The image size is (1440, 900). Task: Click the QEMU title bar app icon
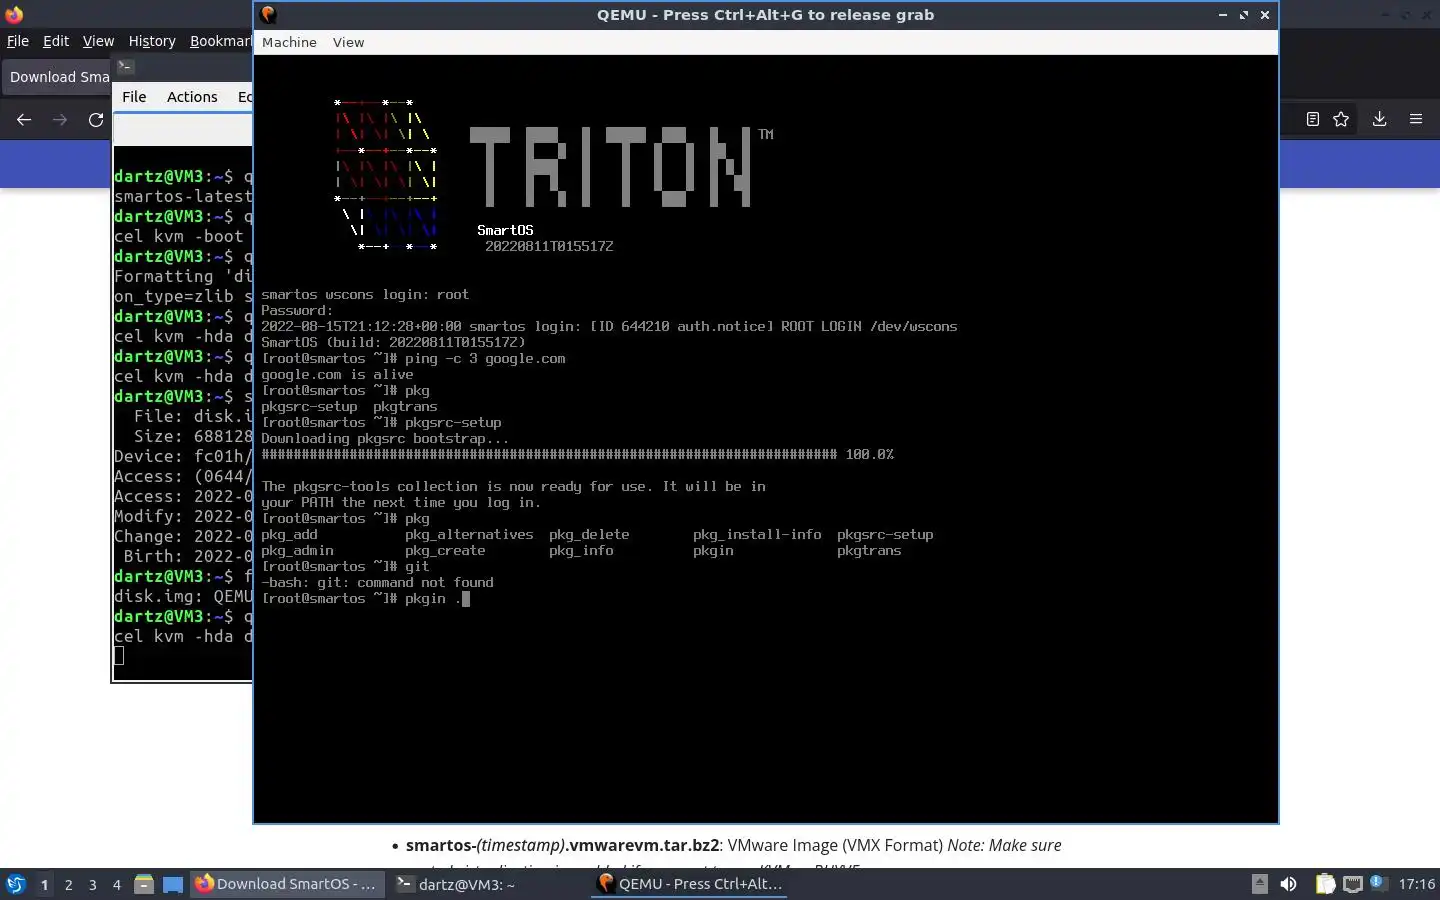coord(268,14)
